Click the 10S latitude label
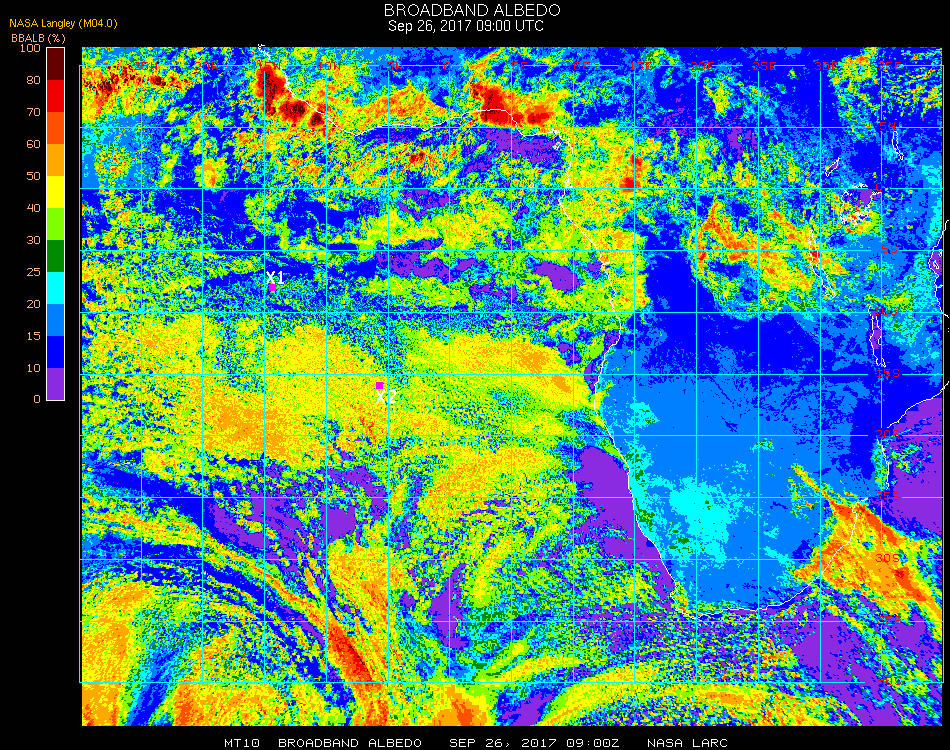The image size is (950, 750). tap(886, 311)
